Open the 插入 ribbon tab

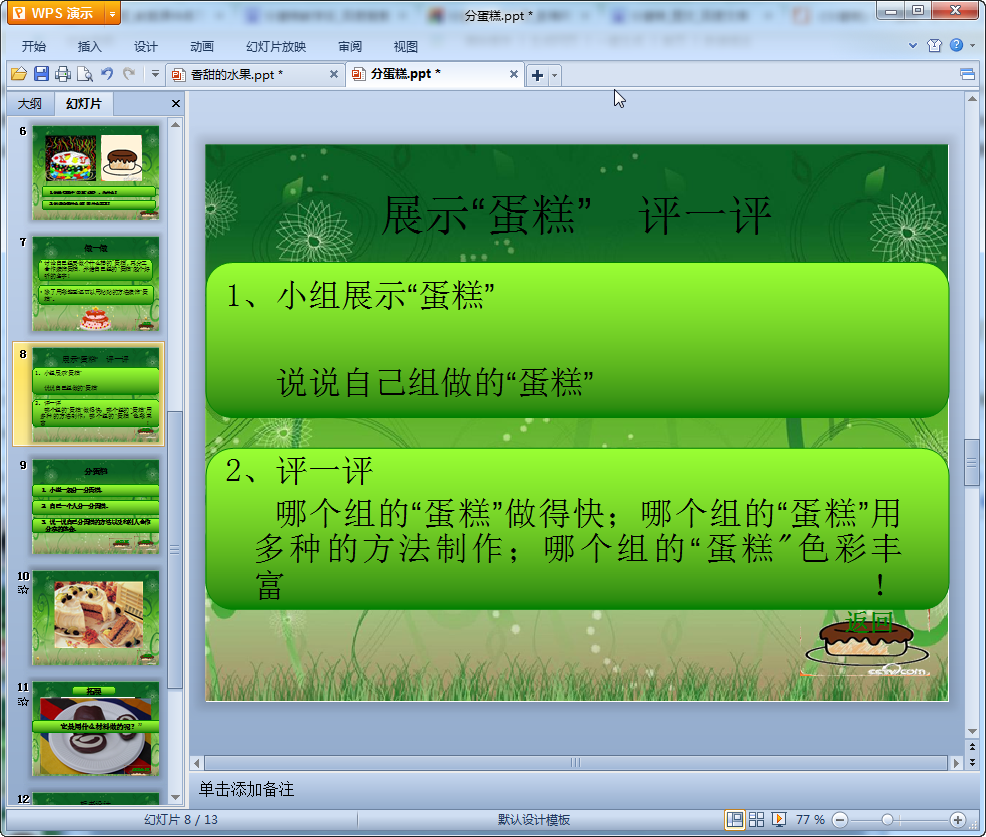point(89,47)
